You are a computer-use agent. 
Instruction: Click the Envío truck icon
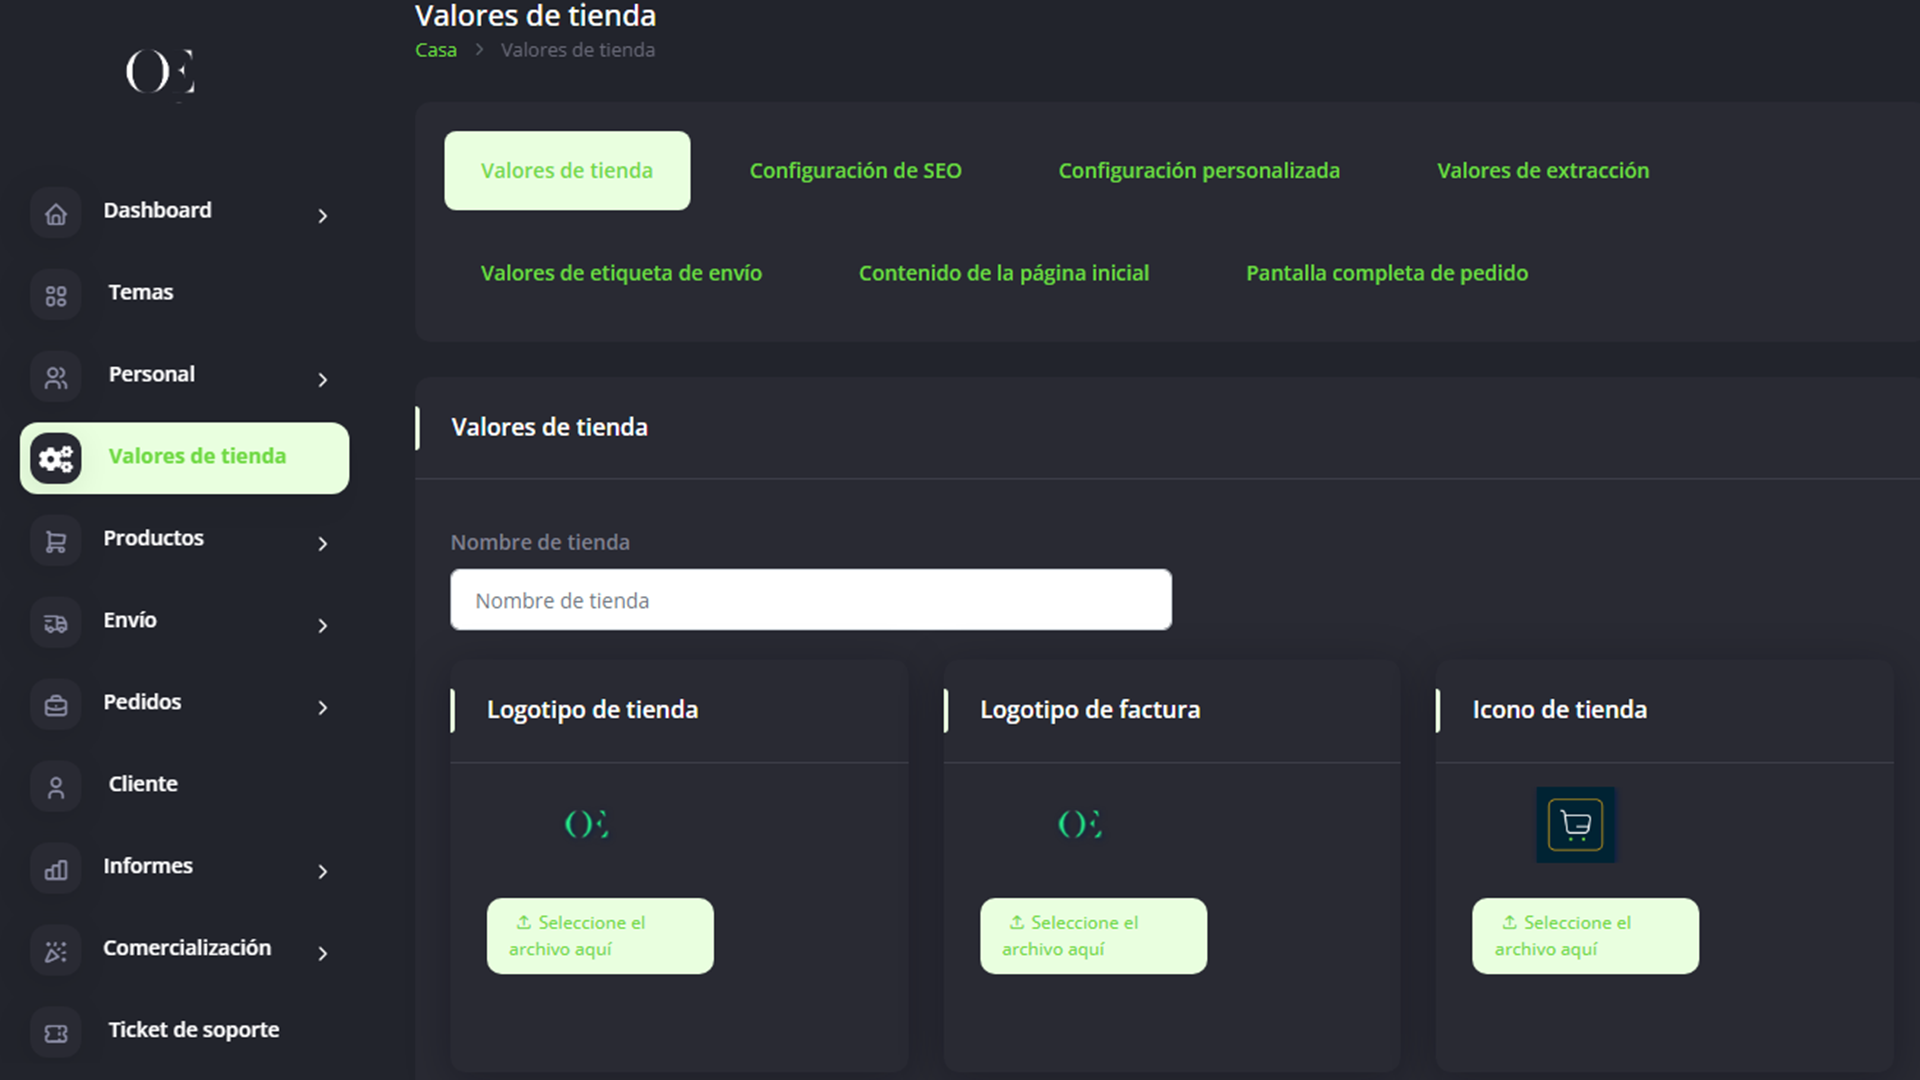tap(56, 624)
